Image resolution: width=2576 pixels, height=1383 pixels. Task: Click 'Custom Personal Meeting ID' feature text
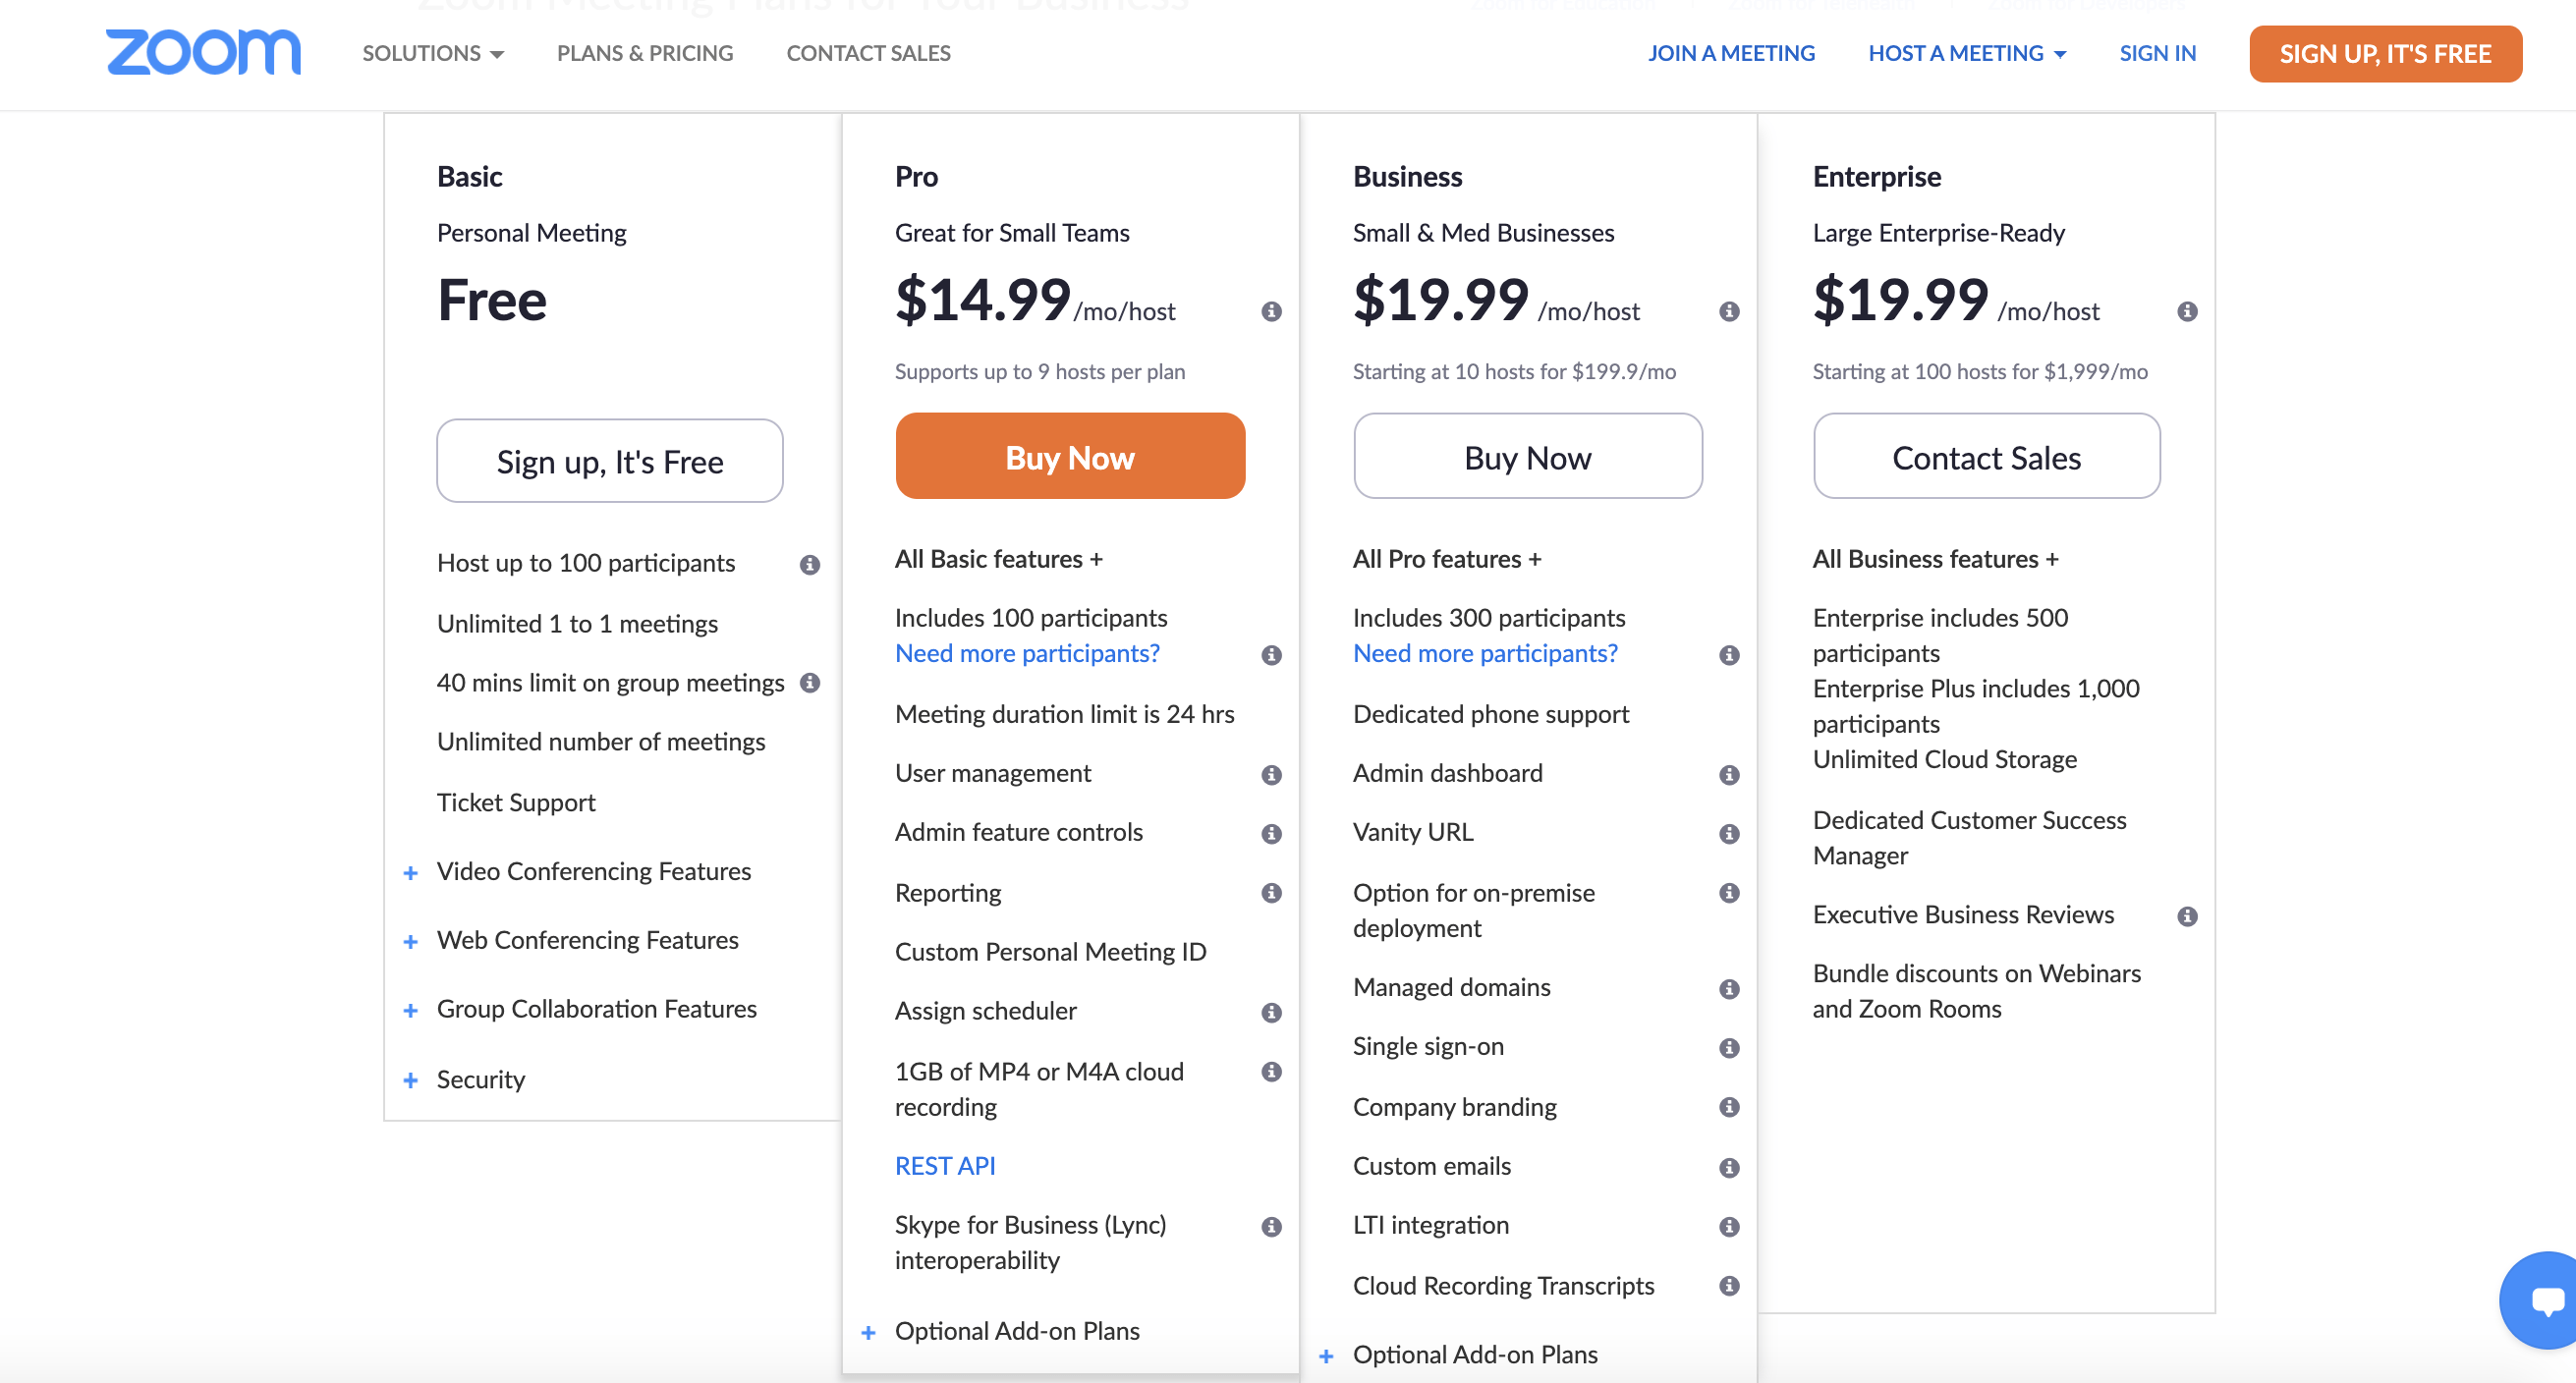click(1050, 951)
